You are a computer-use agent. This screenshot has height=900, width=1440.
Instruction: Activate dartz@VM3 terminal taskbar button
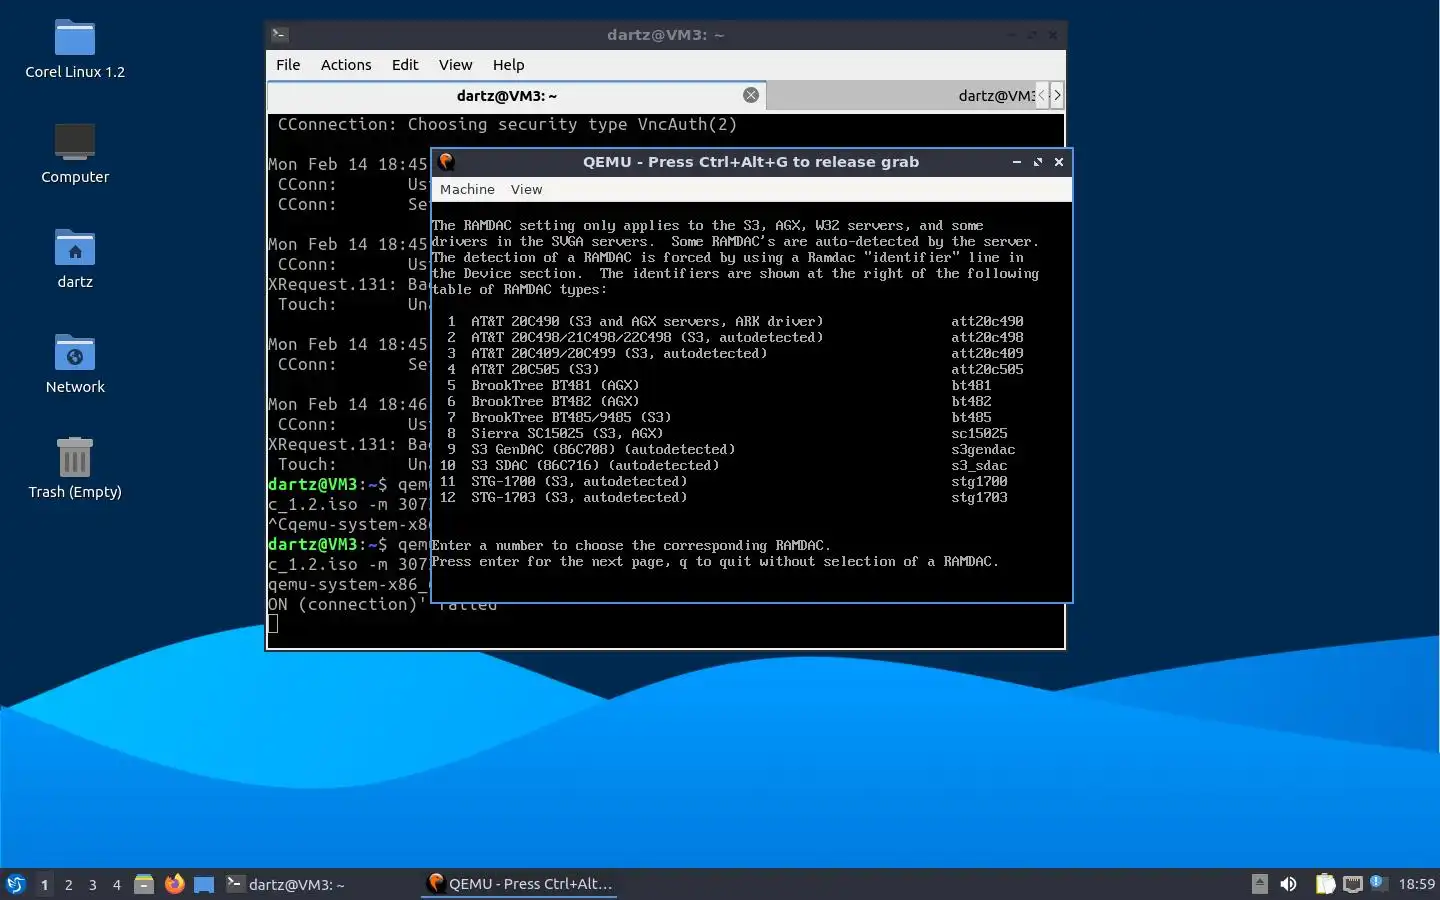[x=318, y=884]
